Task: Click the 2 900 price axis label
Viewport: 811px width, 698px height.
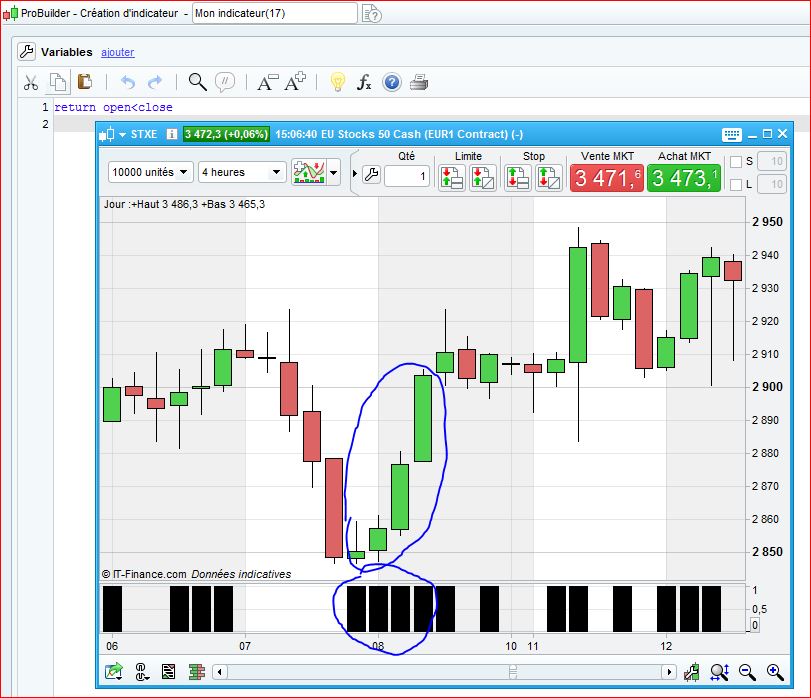Action: (x=768, y=387)
